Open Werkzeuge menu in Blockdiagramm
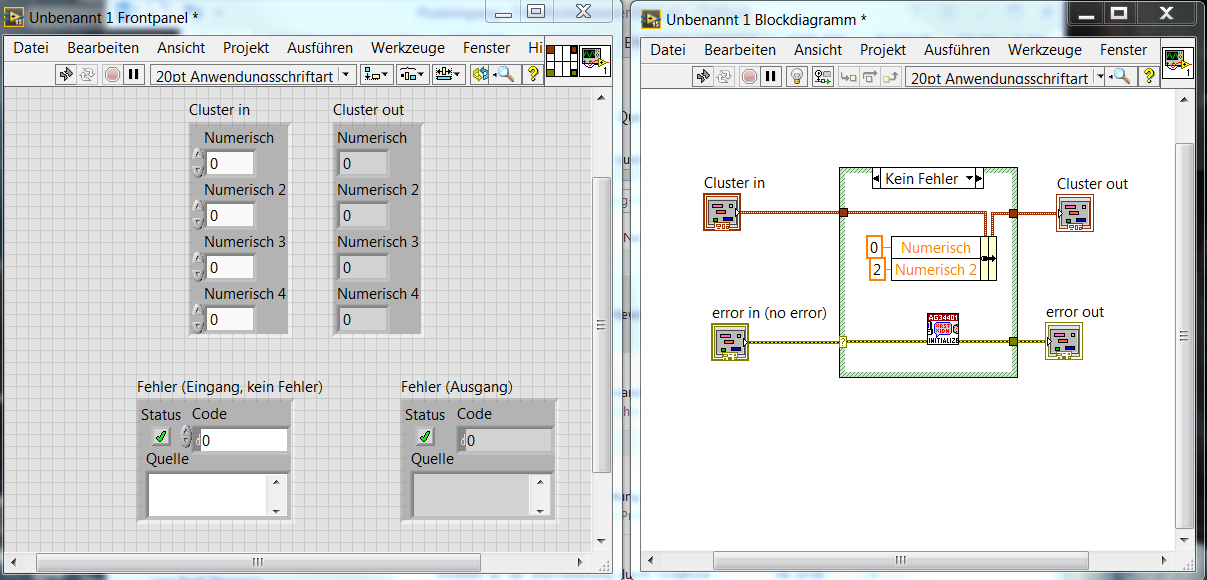Viewport: 1207px width, 580px height. [1045, 49]
